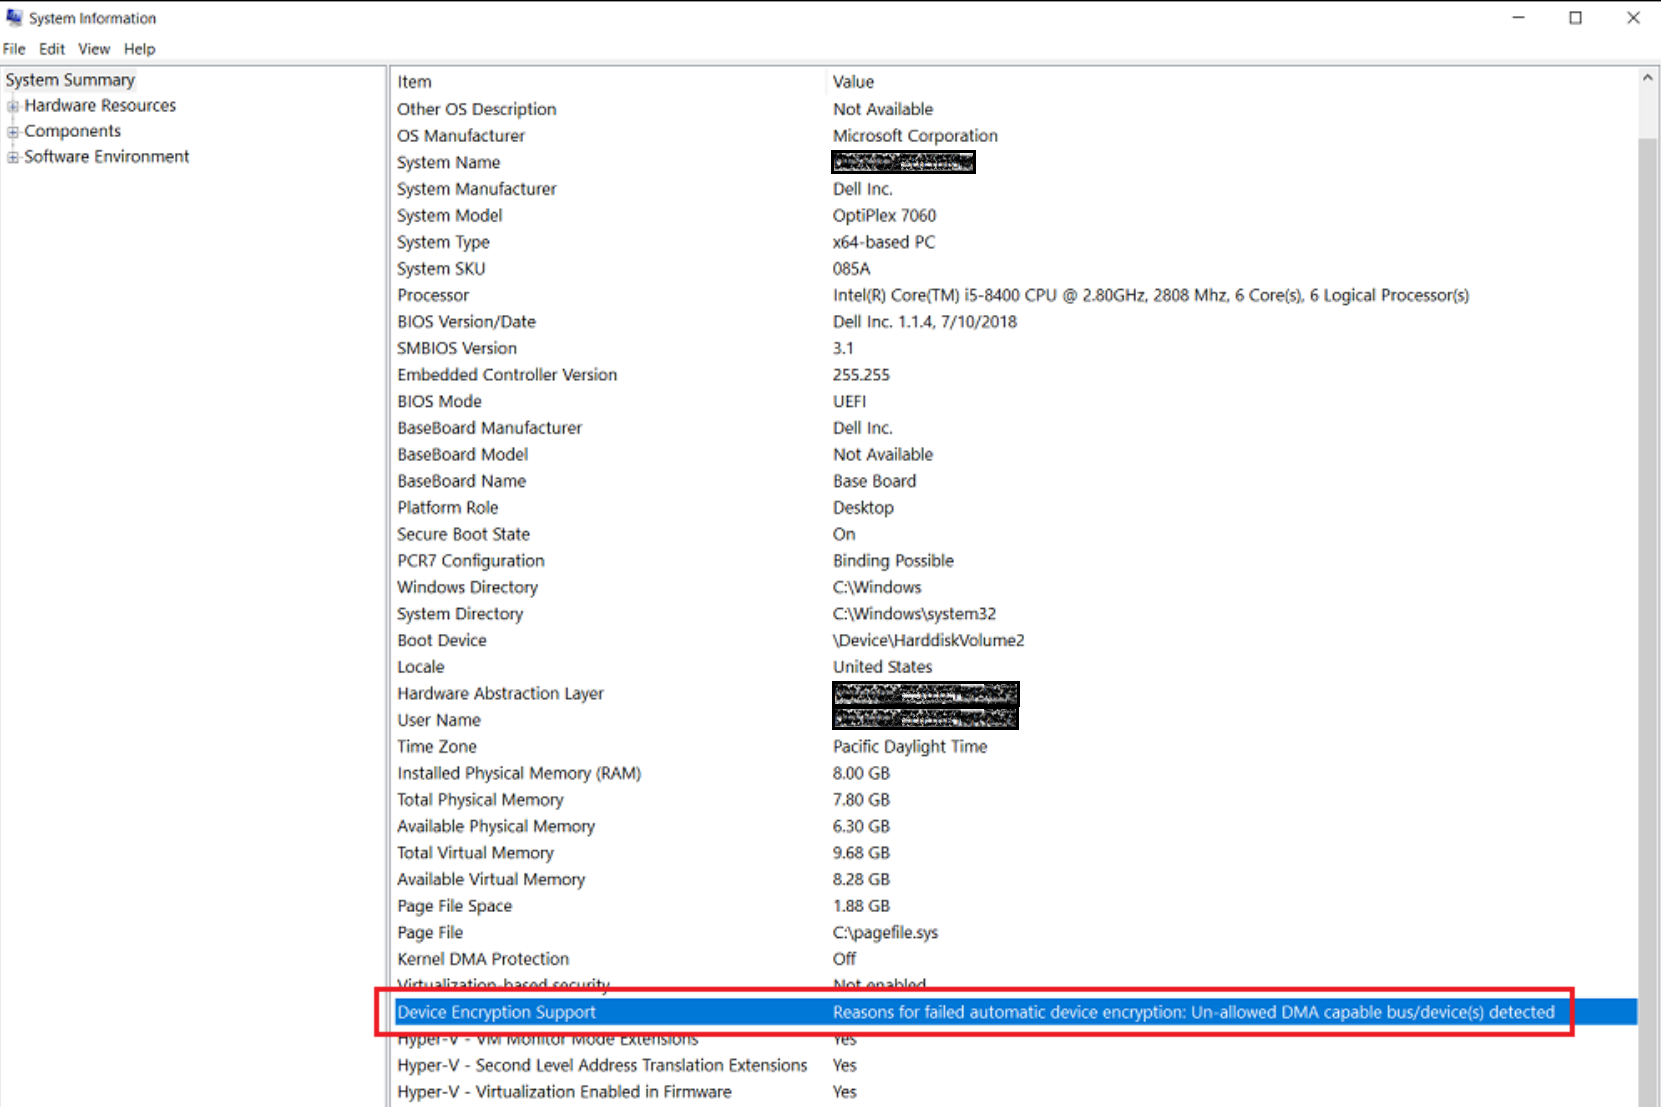Screen dimensions: 1661x1107
Task: Open the Edit menu
Action: (x=51, y=48)
